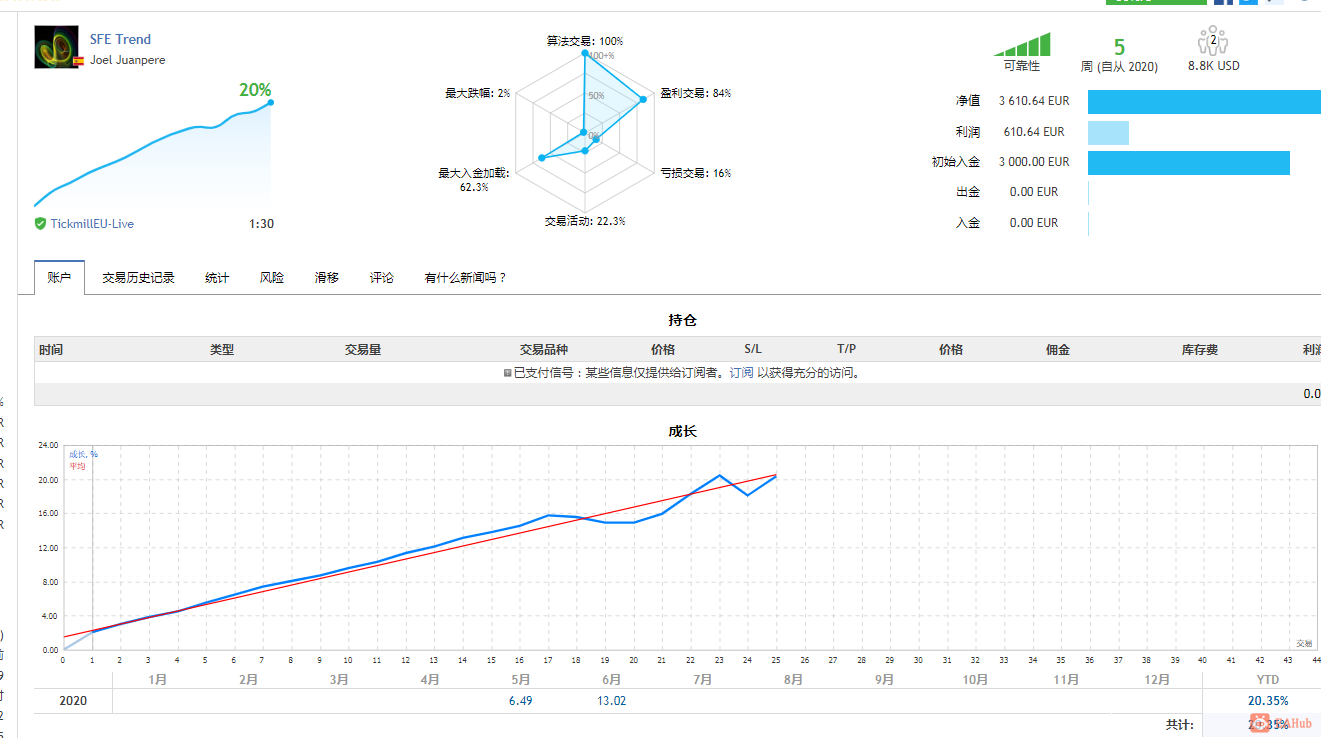Click the S/L column header
This screenshot has height=738, width=1321.
753,349
